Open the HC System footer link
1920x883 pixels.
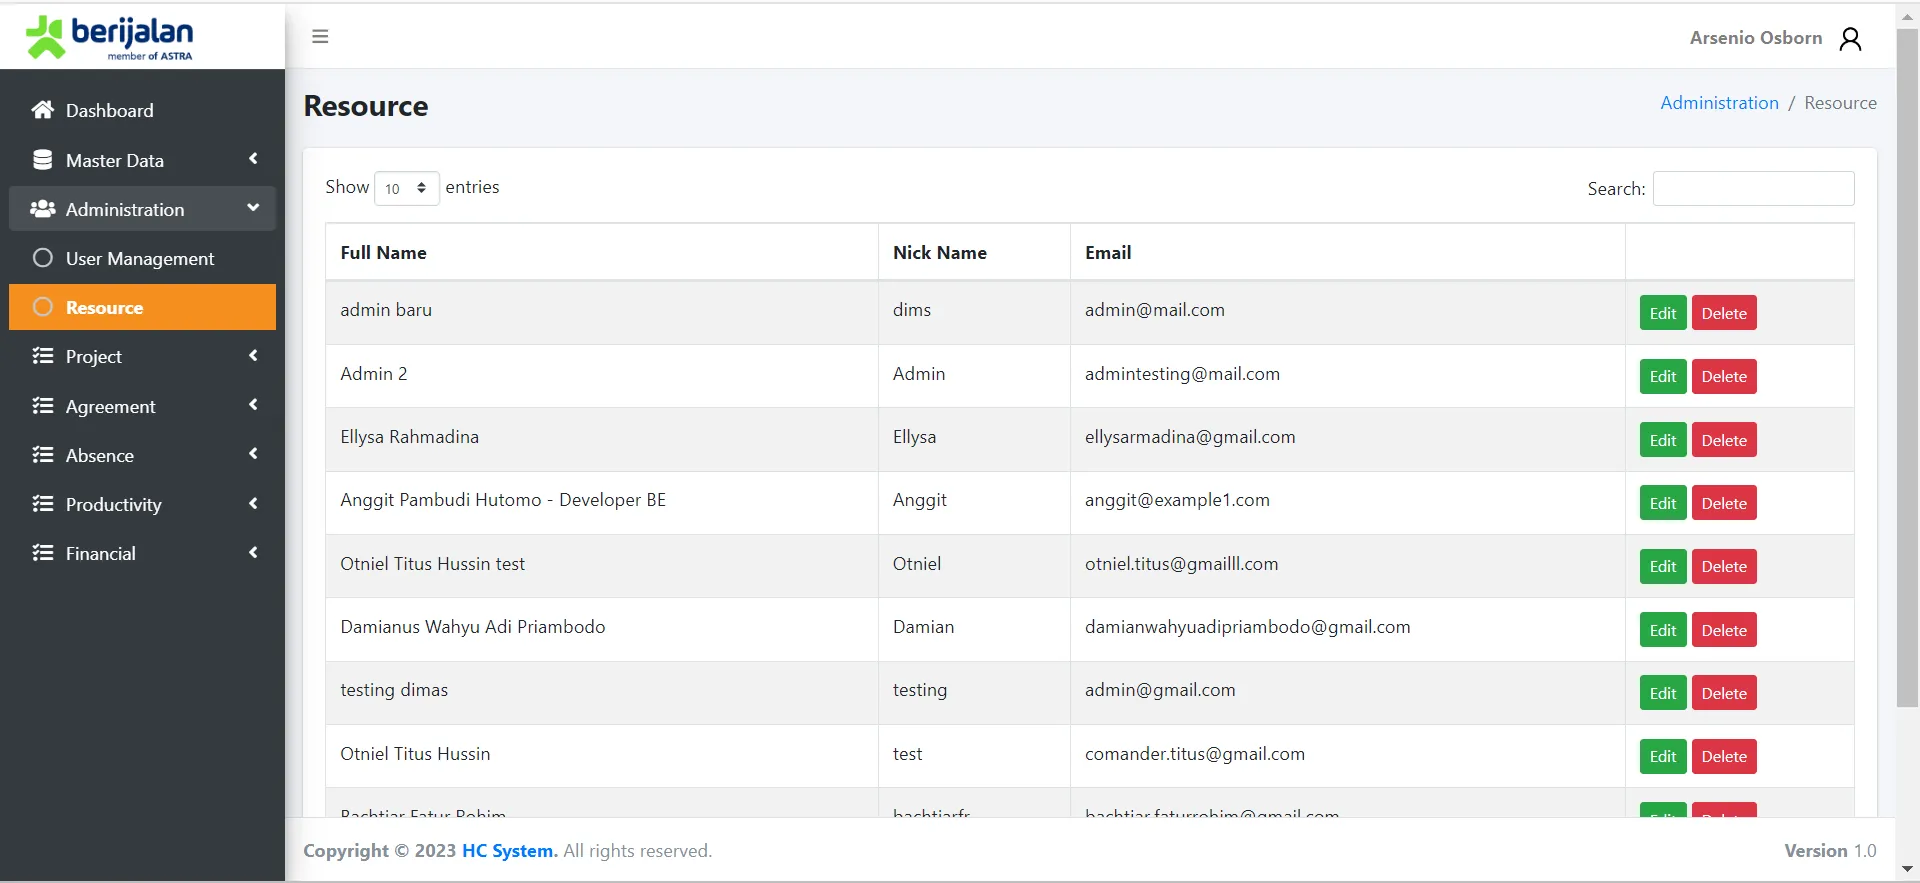click(509, 851)
